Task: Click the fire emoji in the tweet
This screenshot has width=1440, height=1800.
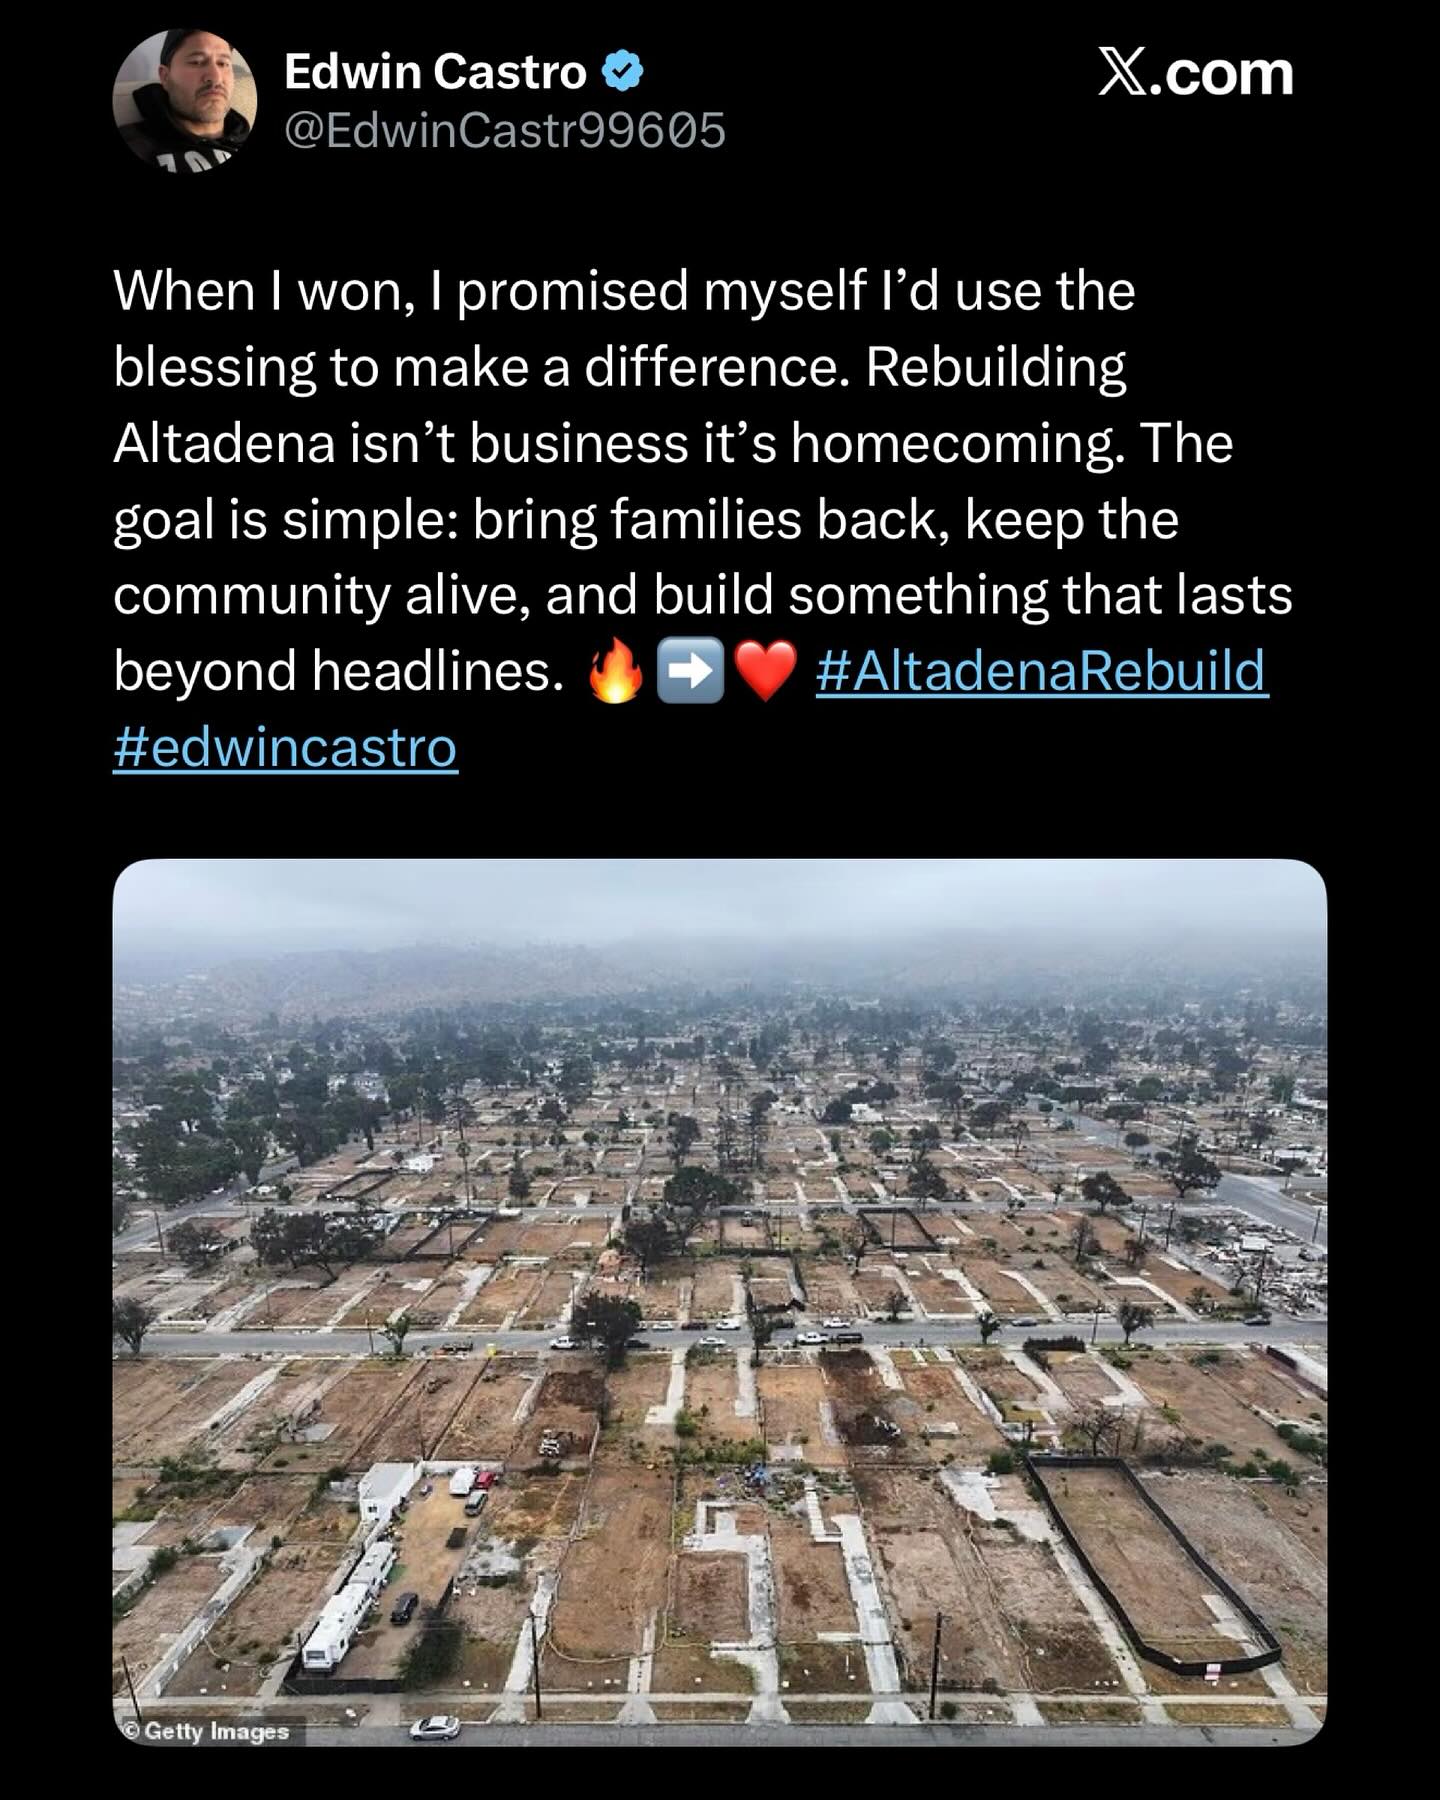Action: 615,671
